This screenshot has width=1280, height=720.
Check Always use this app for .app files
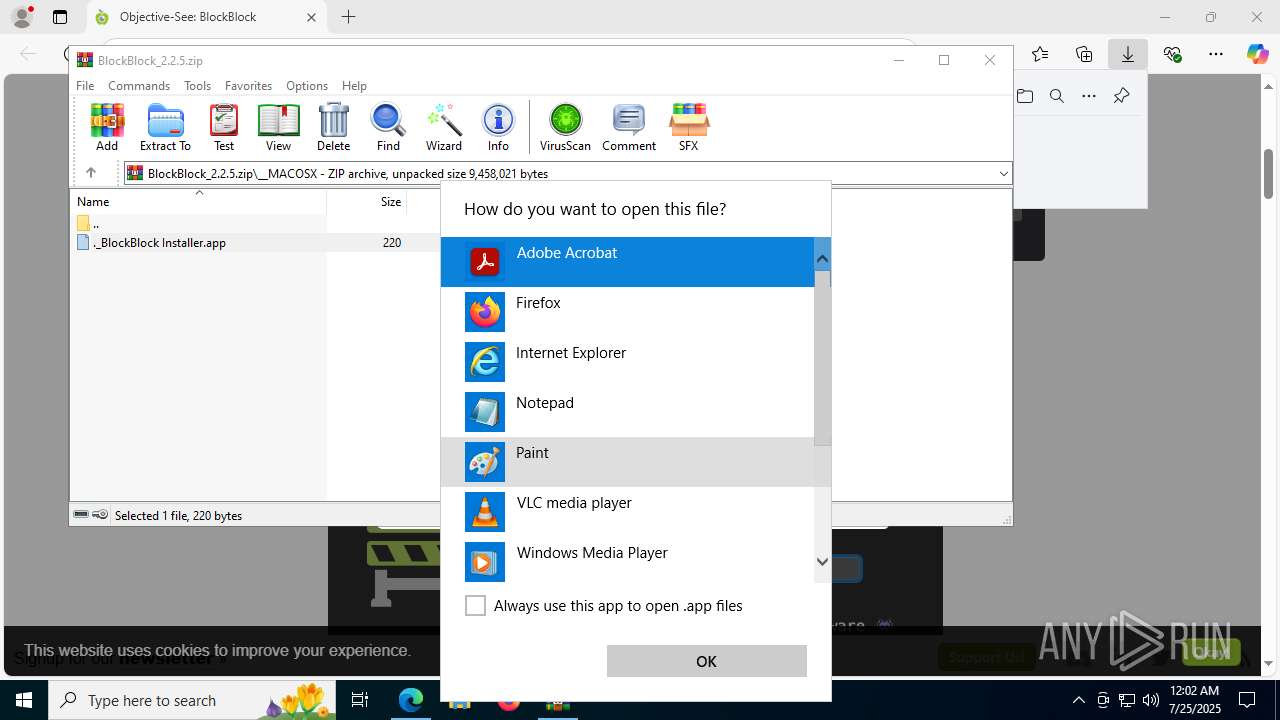point(476,606)
